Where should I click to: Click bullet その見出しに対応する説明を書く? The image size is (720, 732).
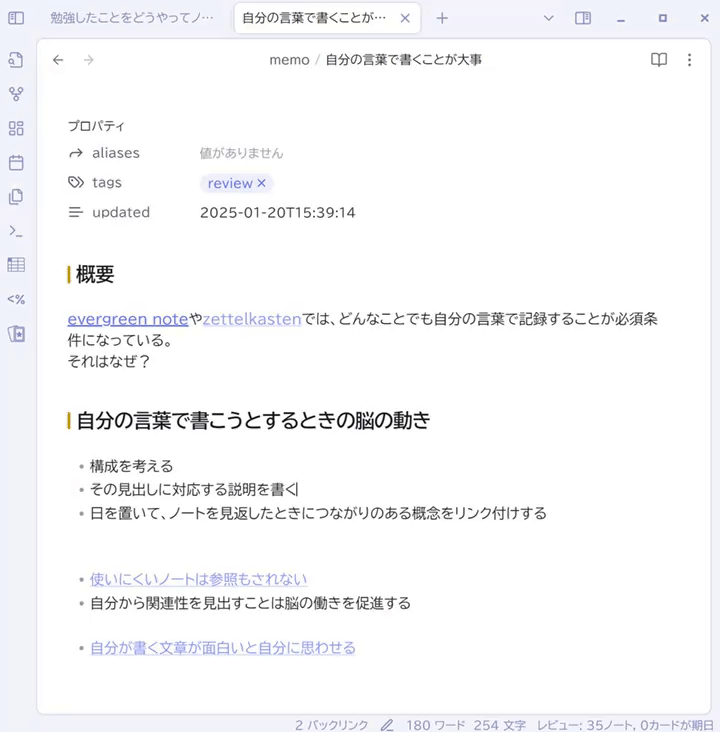click(194, 490)
